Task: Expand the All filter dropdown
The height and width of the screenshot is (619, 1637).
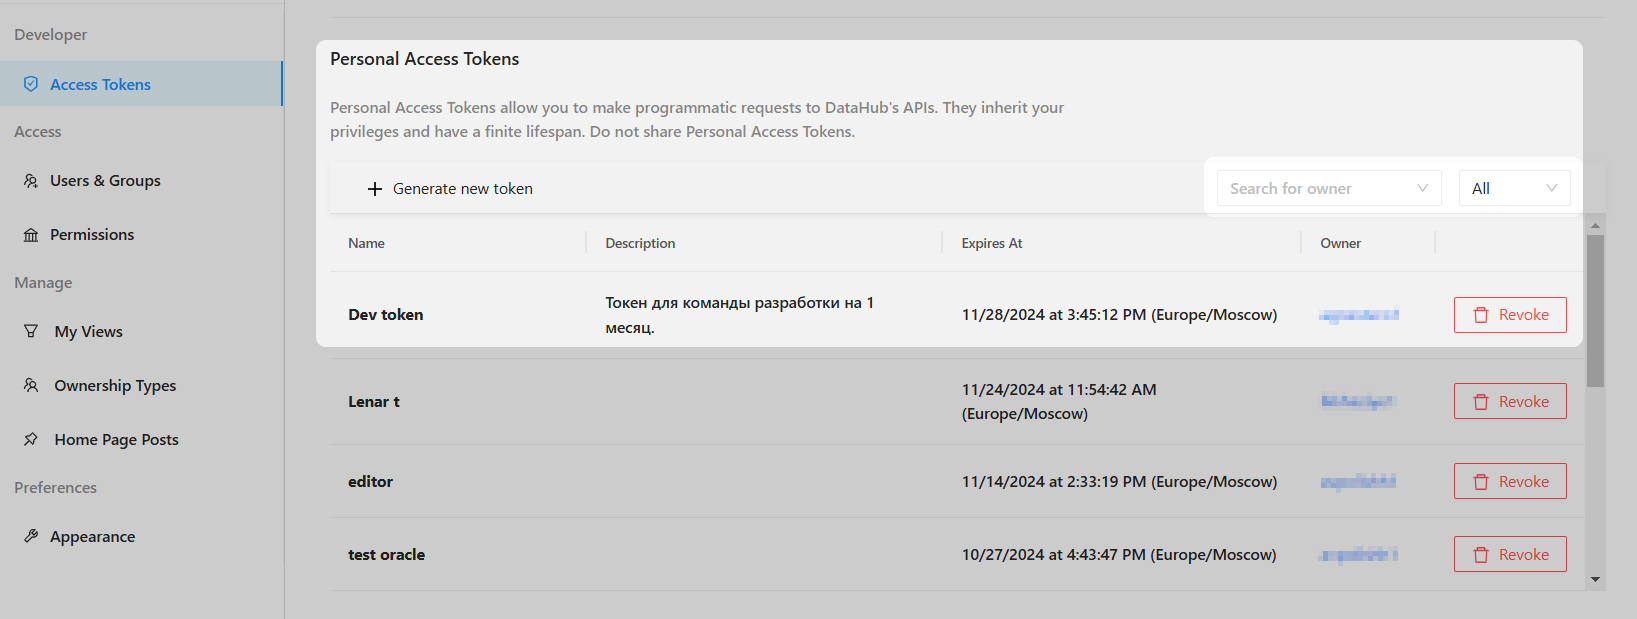Action: pyautogui.click(x=1514, y=188)
